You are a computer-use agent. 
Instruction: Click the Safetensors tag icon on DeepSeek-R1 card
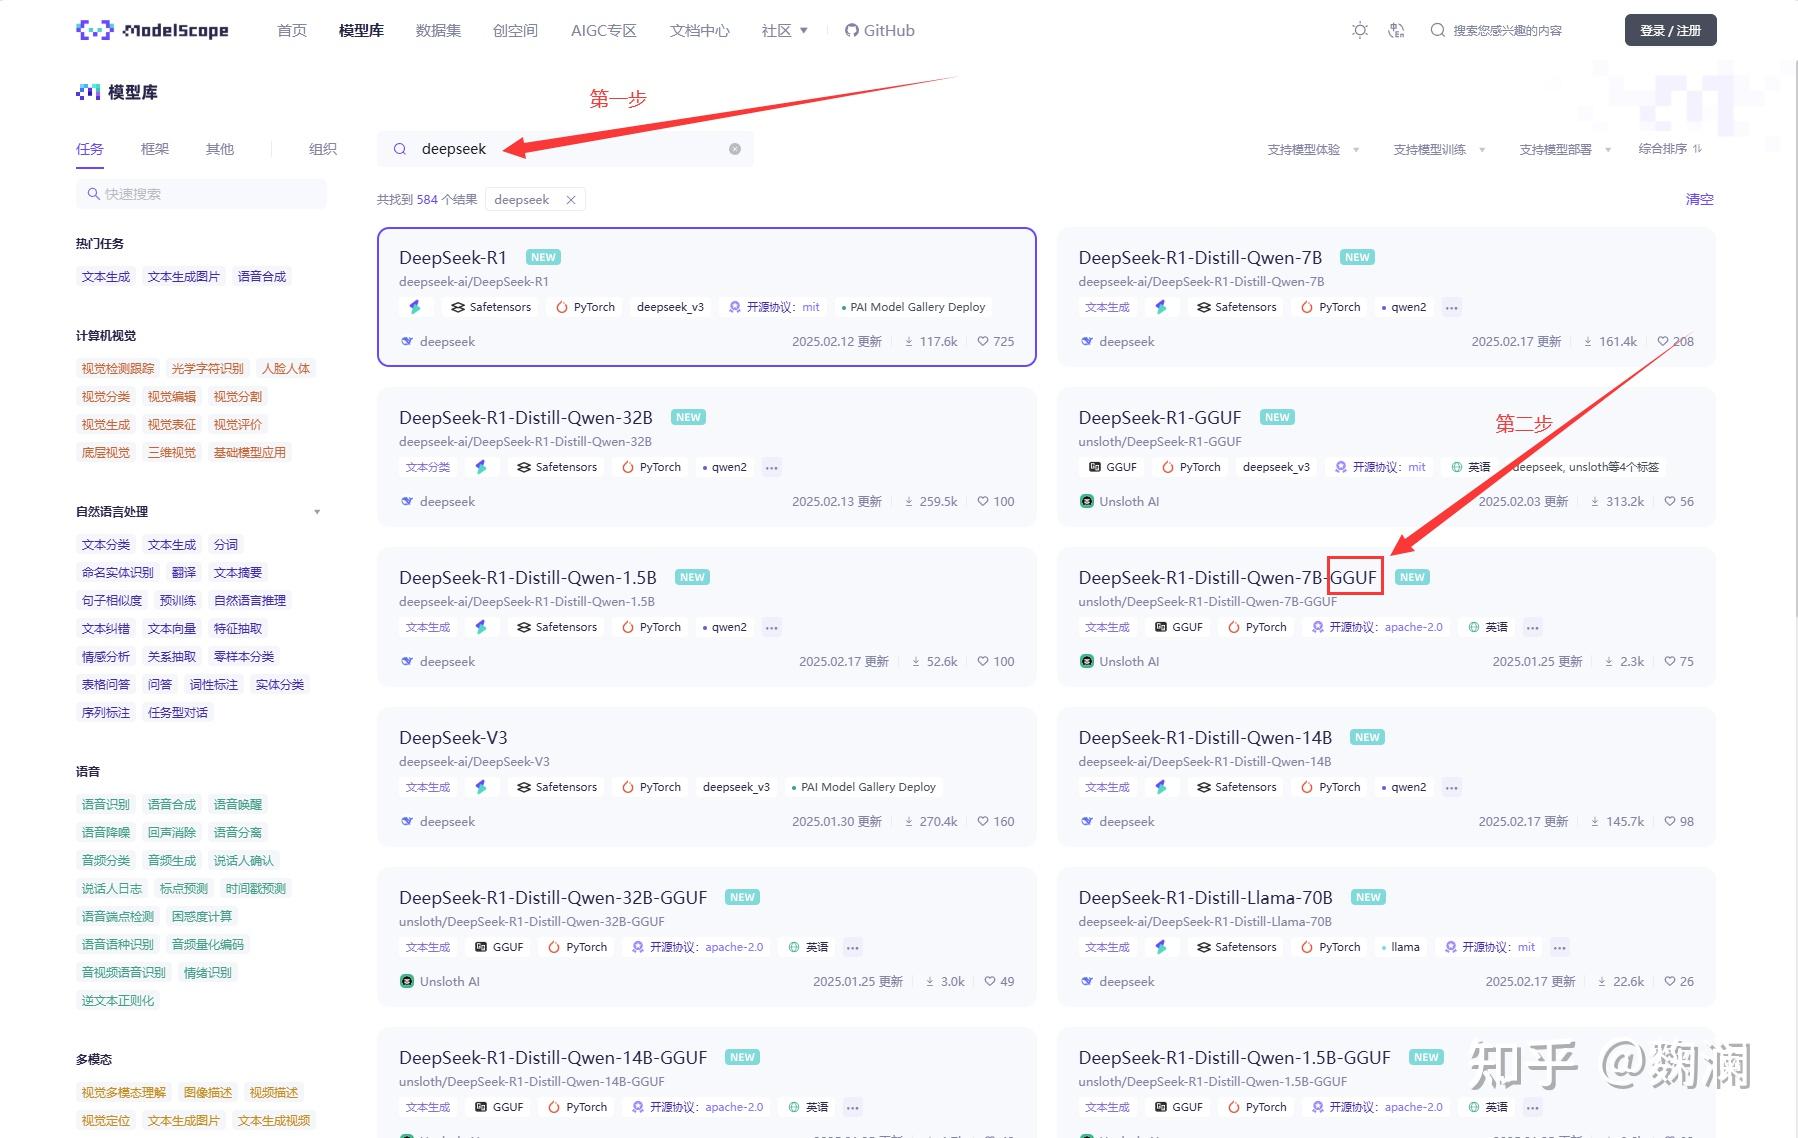(x=458, y=307)
